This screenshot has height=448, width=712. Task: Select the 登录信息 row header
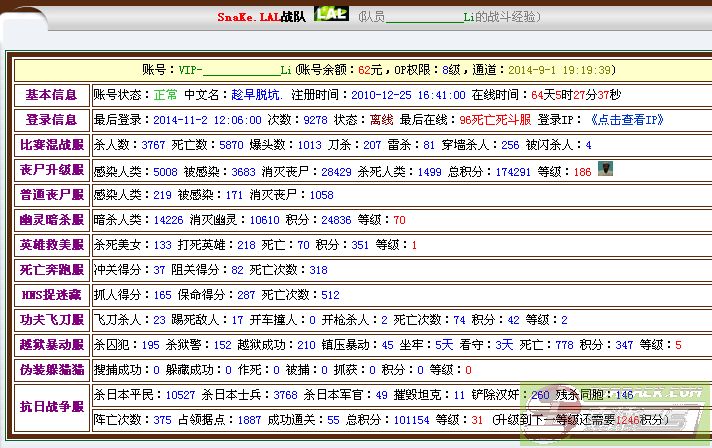pos(50,120)
